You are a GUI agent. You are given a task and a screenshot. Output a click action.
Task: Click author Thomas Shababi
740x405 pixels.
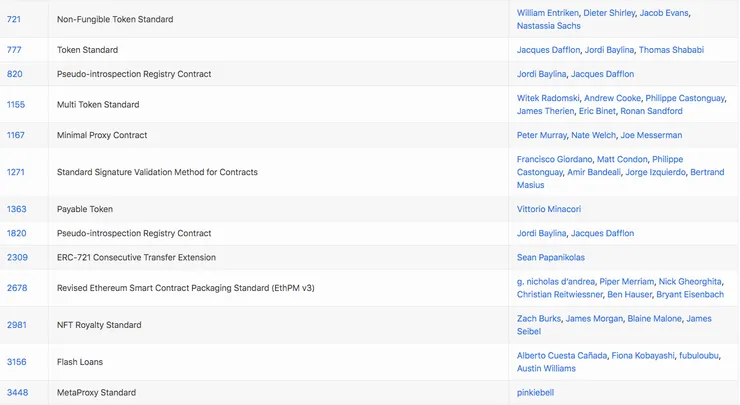tap(671, 50)
